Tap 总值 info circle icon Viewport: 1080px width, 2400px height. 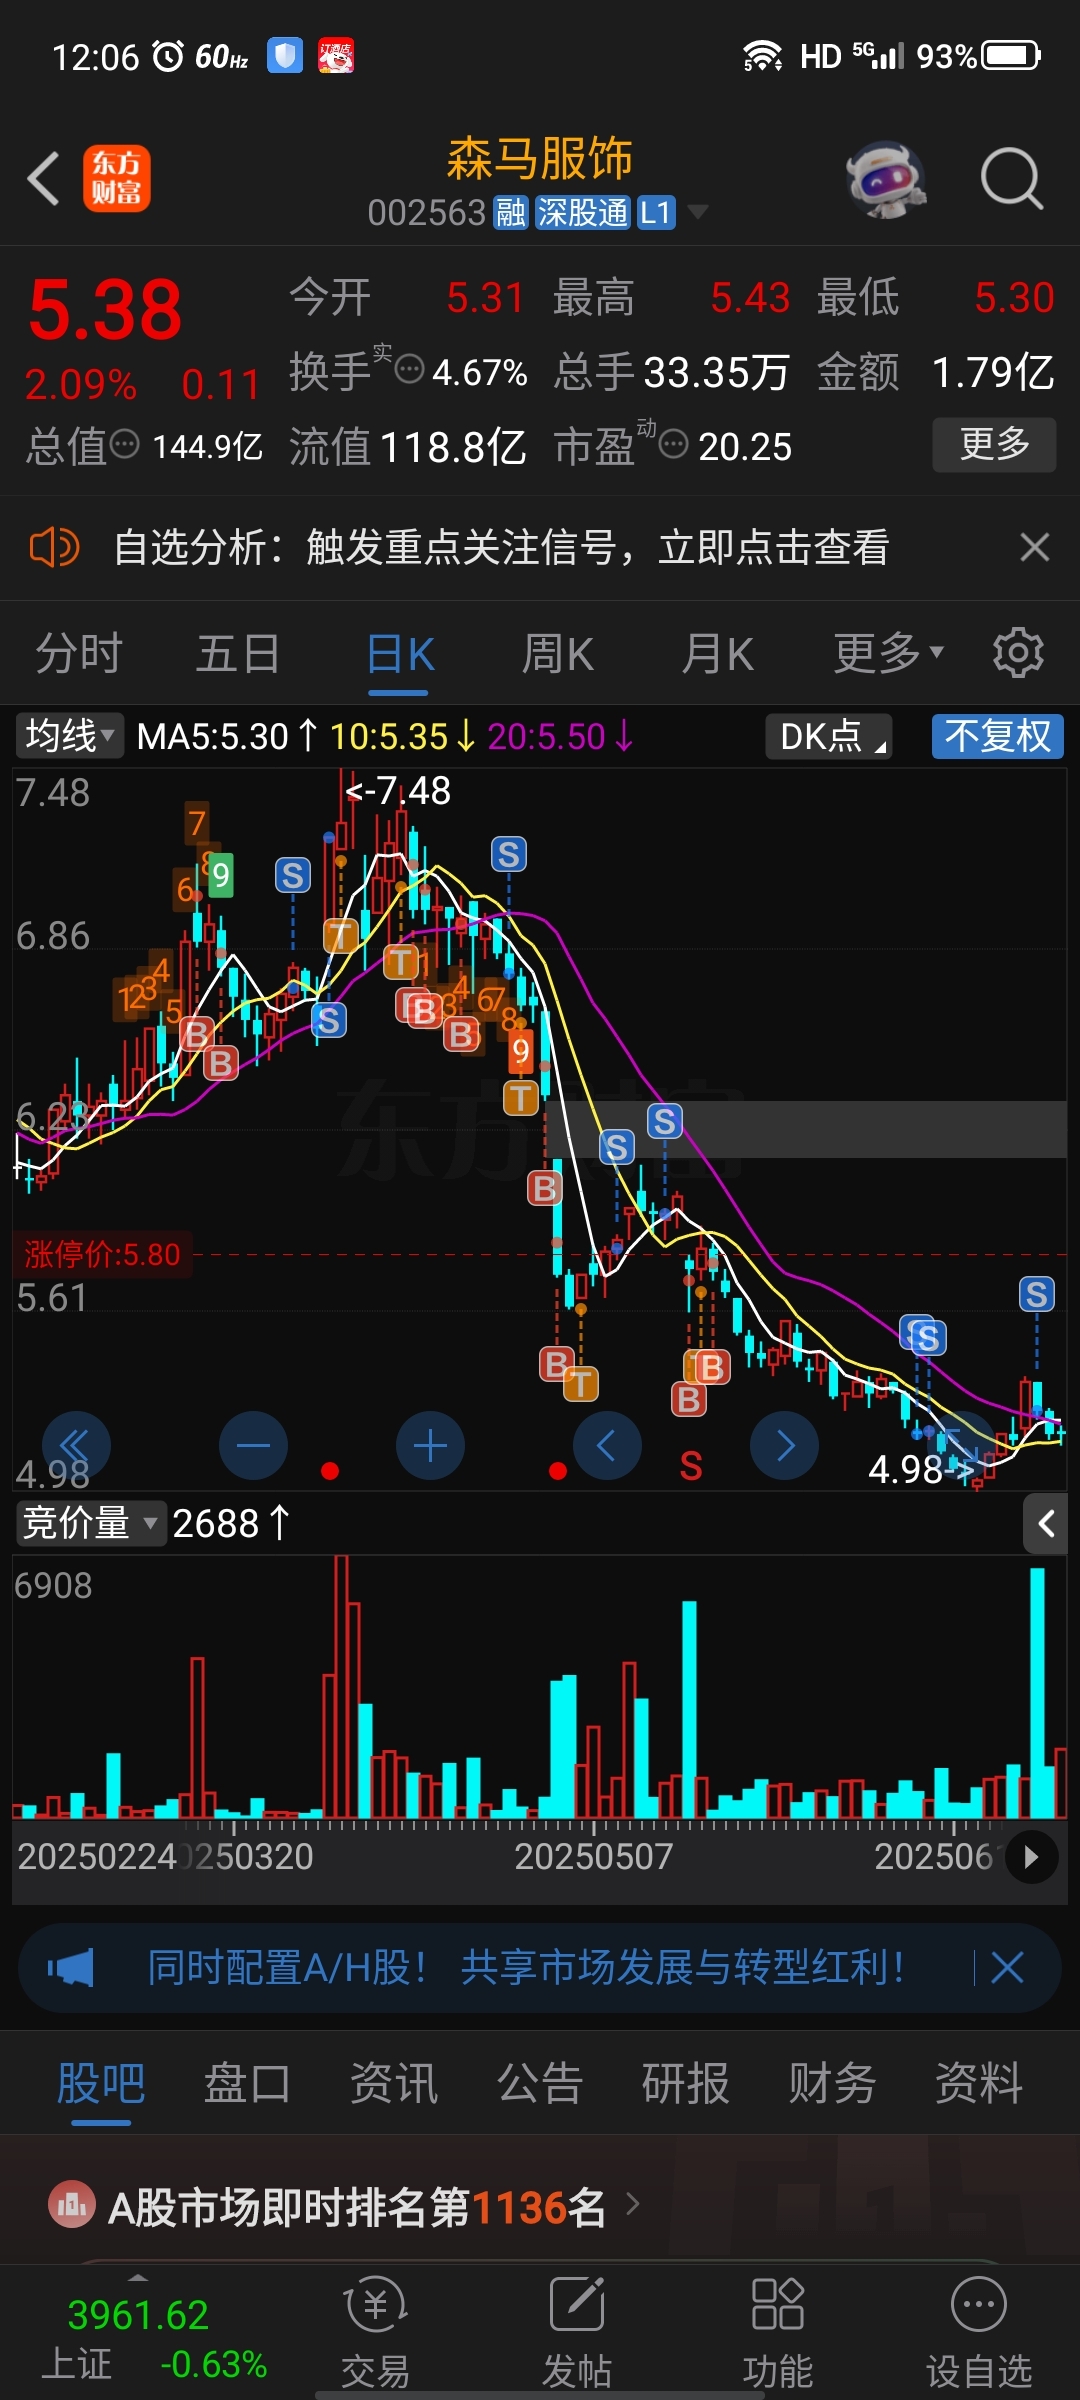(x=124, y=444)
